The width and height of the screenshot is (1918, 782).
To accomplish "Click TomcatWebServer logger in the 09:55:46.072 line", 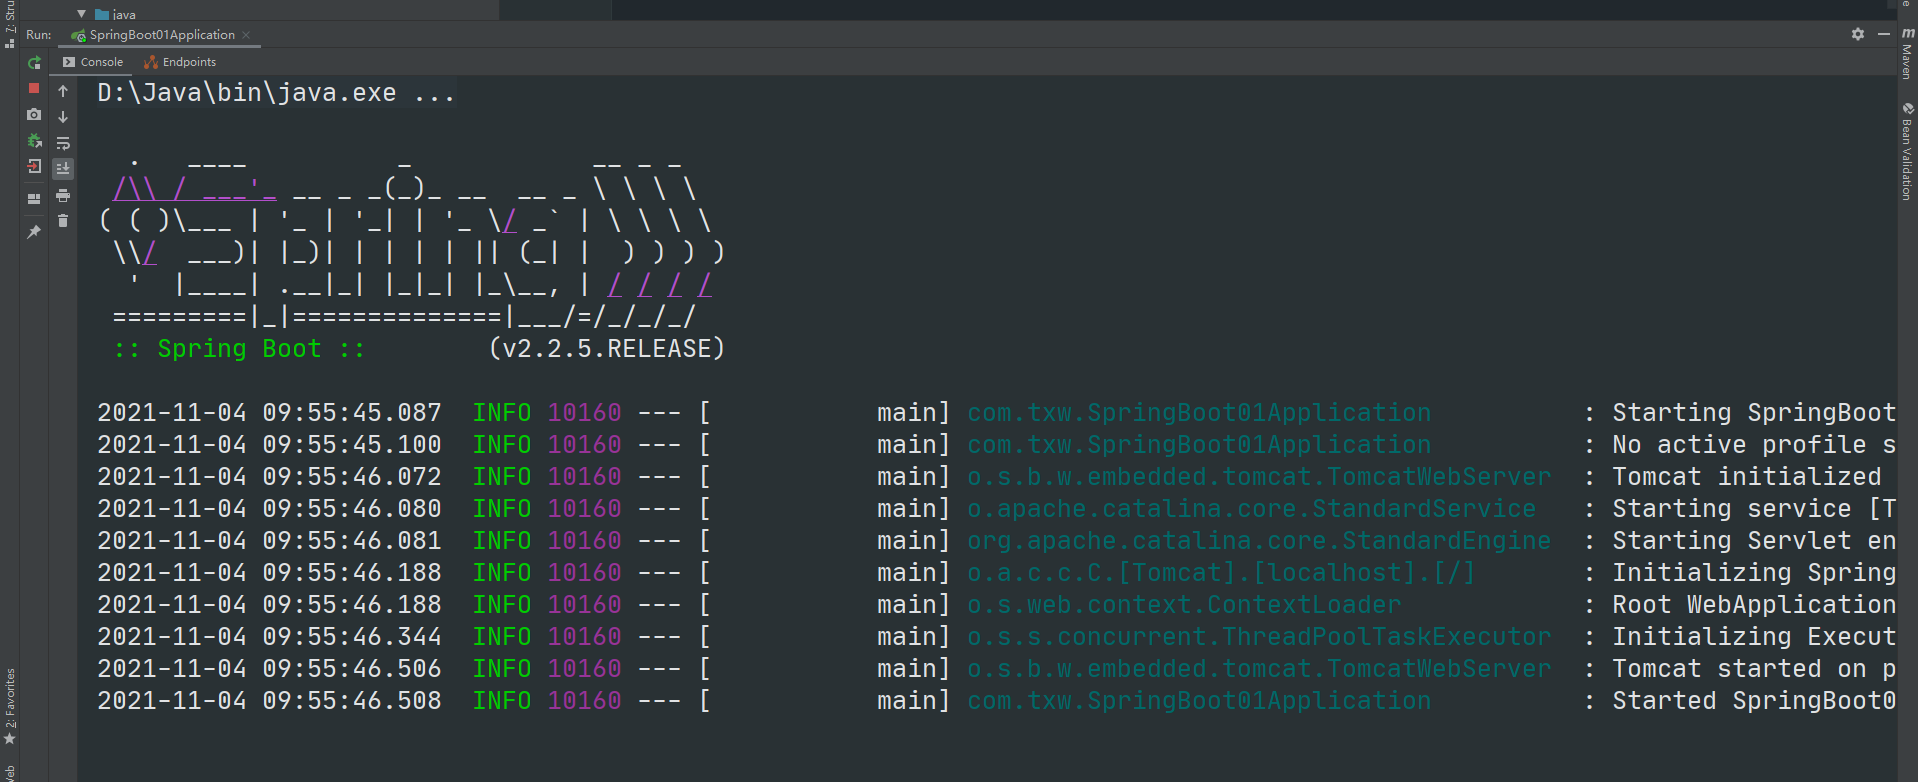I will click(x=1259, y=477).
